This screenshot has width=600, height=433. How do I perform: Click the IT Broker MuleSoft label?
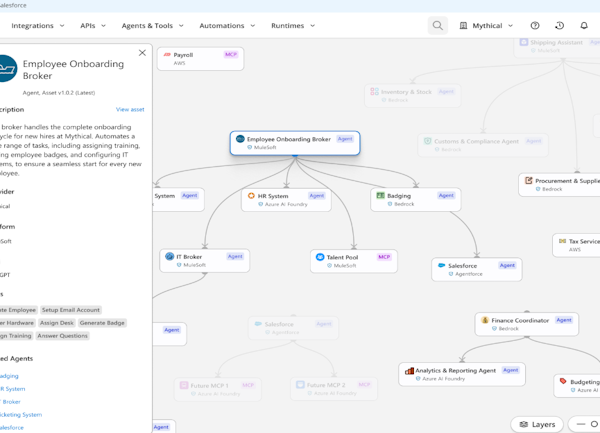(x=194, y=265)
